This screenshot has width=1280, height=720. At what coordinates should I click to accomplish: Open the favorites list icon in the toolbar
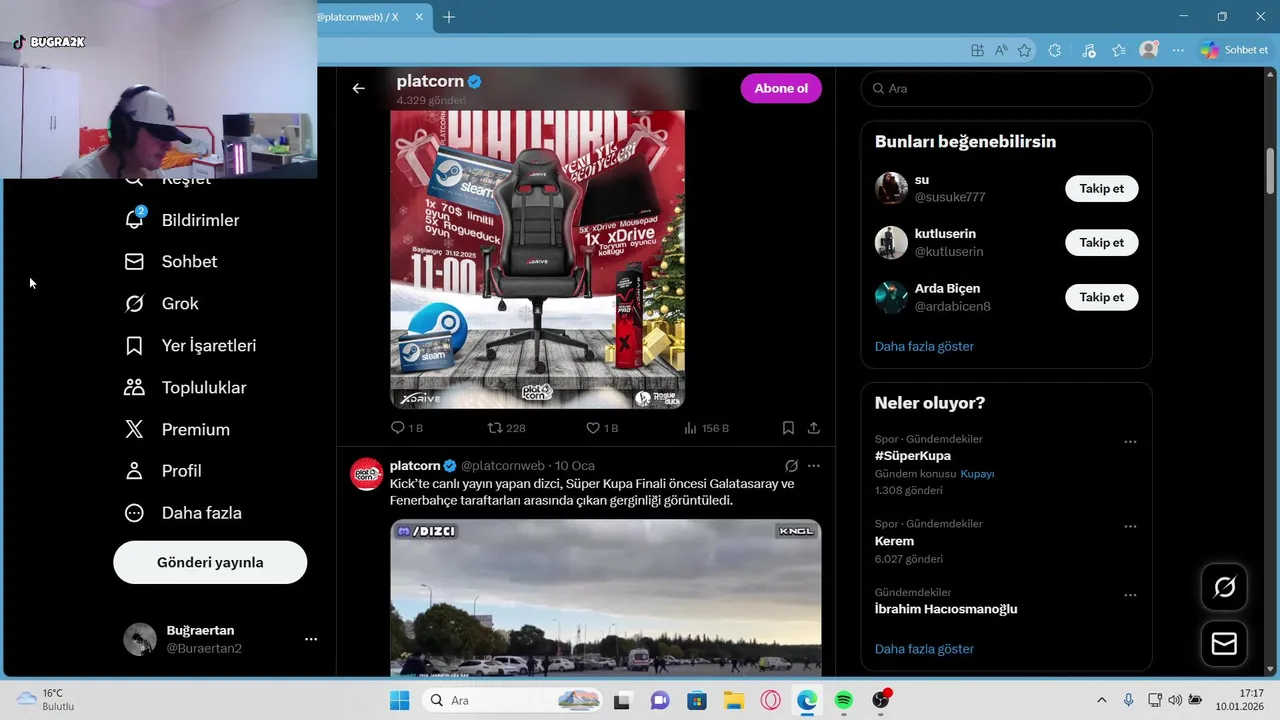pos(1119,50)
